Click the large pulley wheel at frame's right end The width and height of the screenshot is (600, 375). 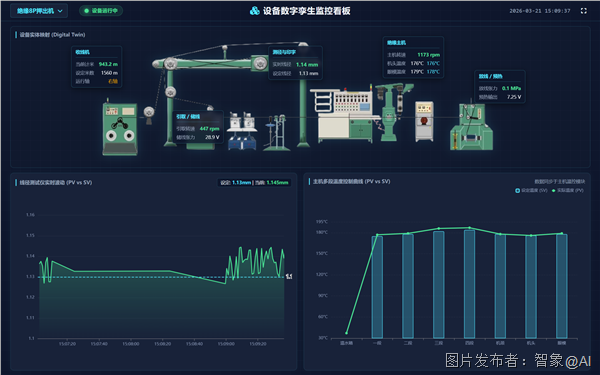[x=260, y=63]
